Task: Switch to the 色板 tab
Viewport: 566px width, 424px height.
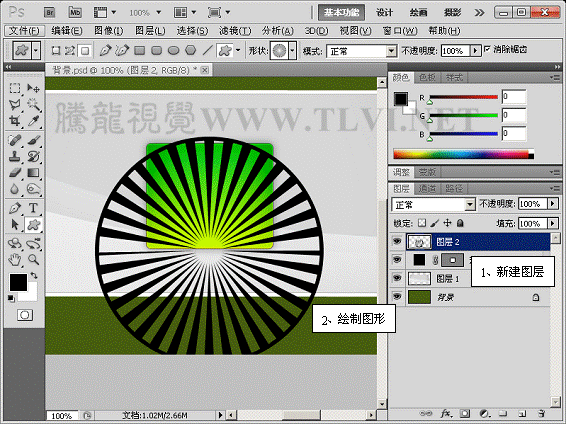Action: pos(427,77)
